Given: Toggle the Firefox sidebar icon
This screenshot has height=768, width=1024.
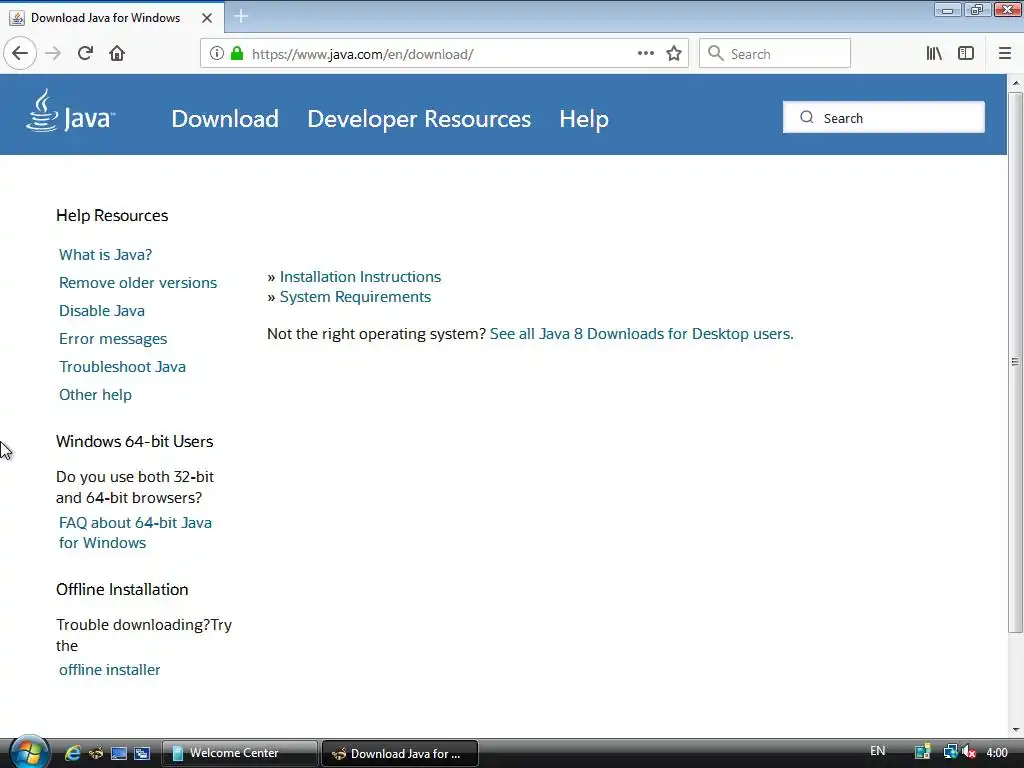Looking at the screenshot, I should pyautogui.click(x=966, y=54).
